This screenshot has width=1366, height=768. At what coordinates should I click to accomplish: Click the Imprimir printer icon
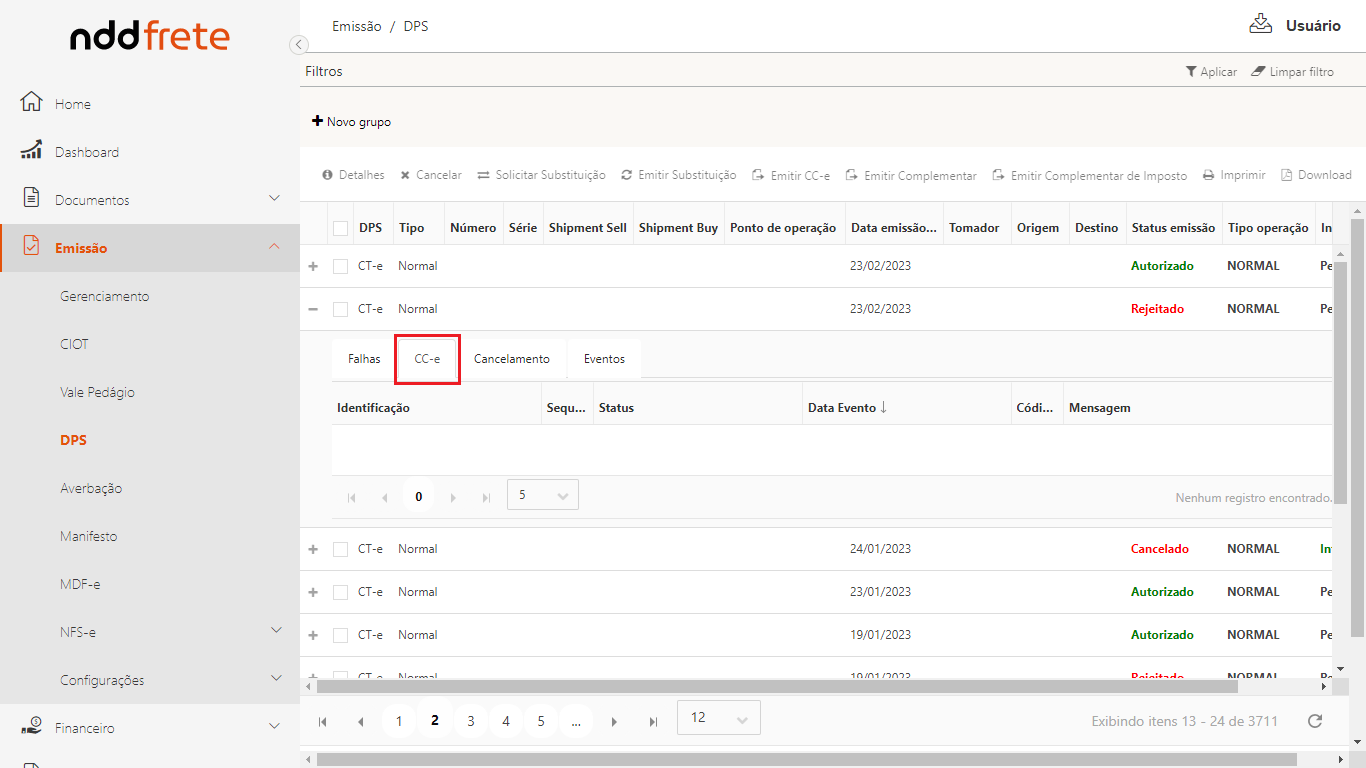tap(1209, 175)
